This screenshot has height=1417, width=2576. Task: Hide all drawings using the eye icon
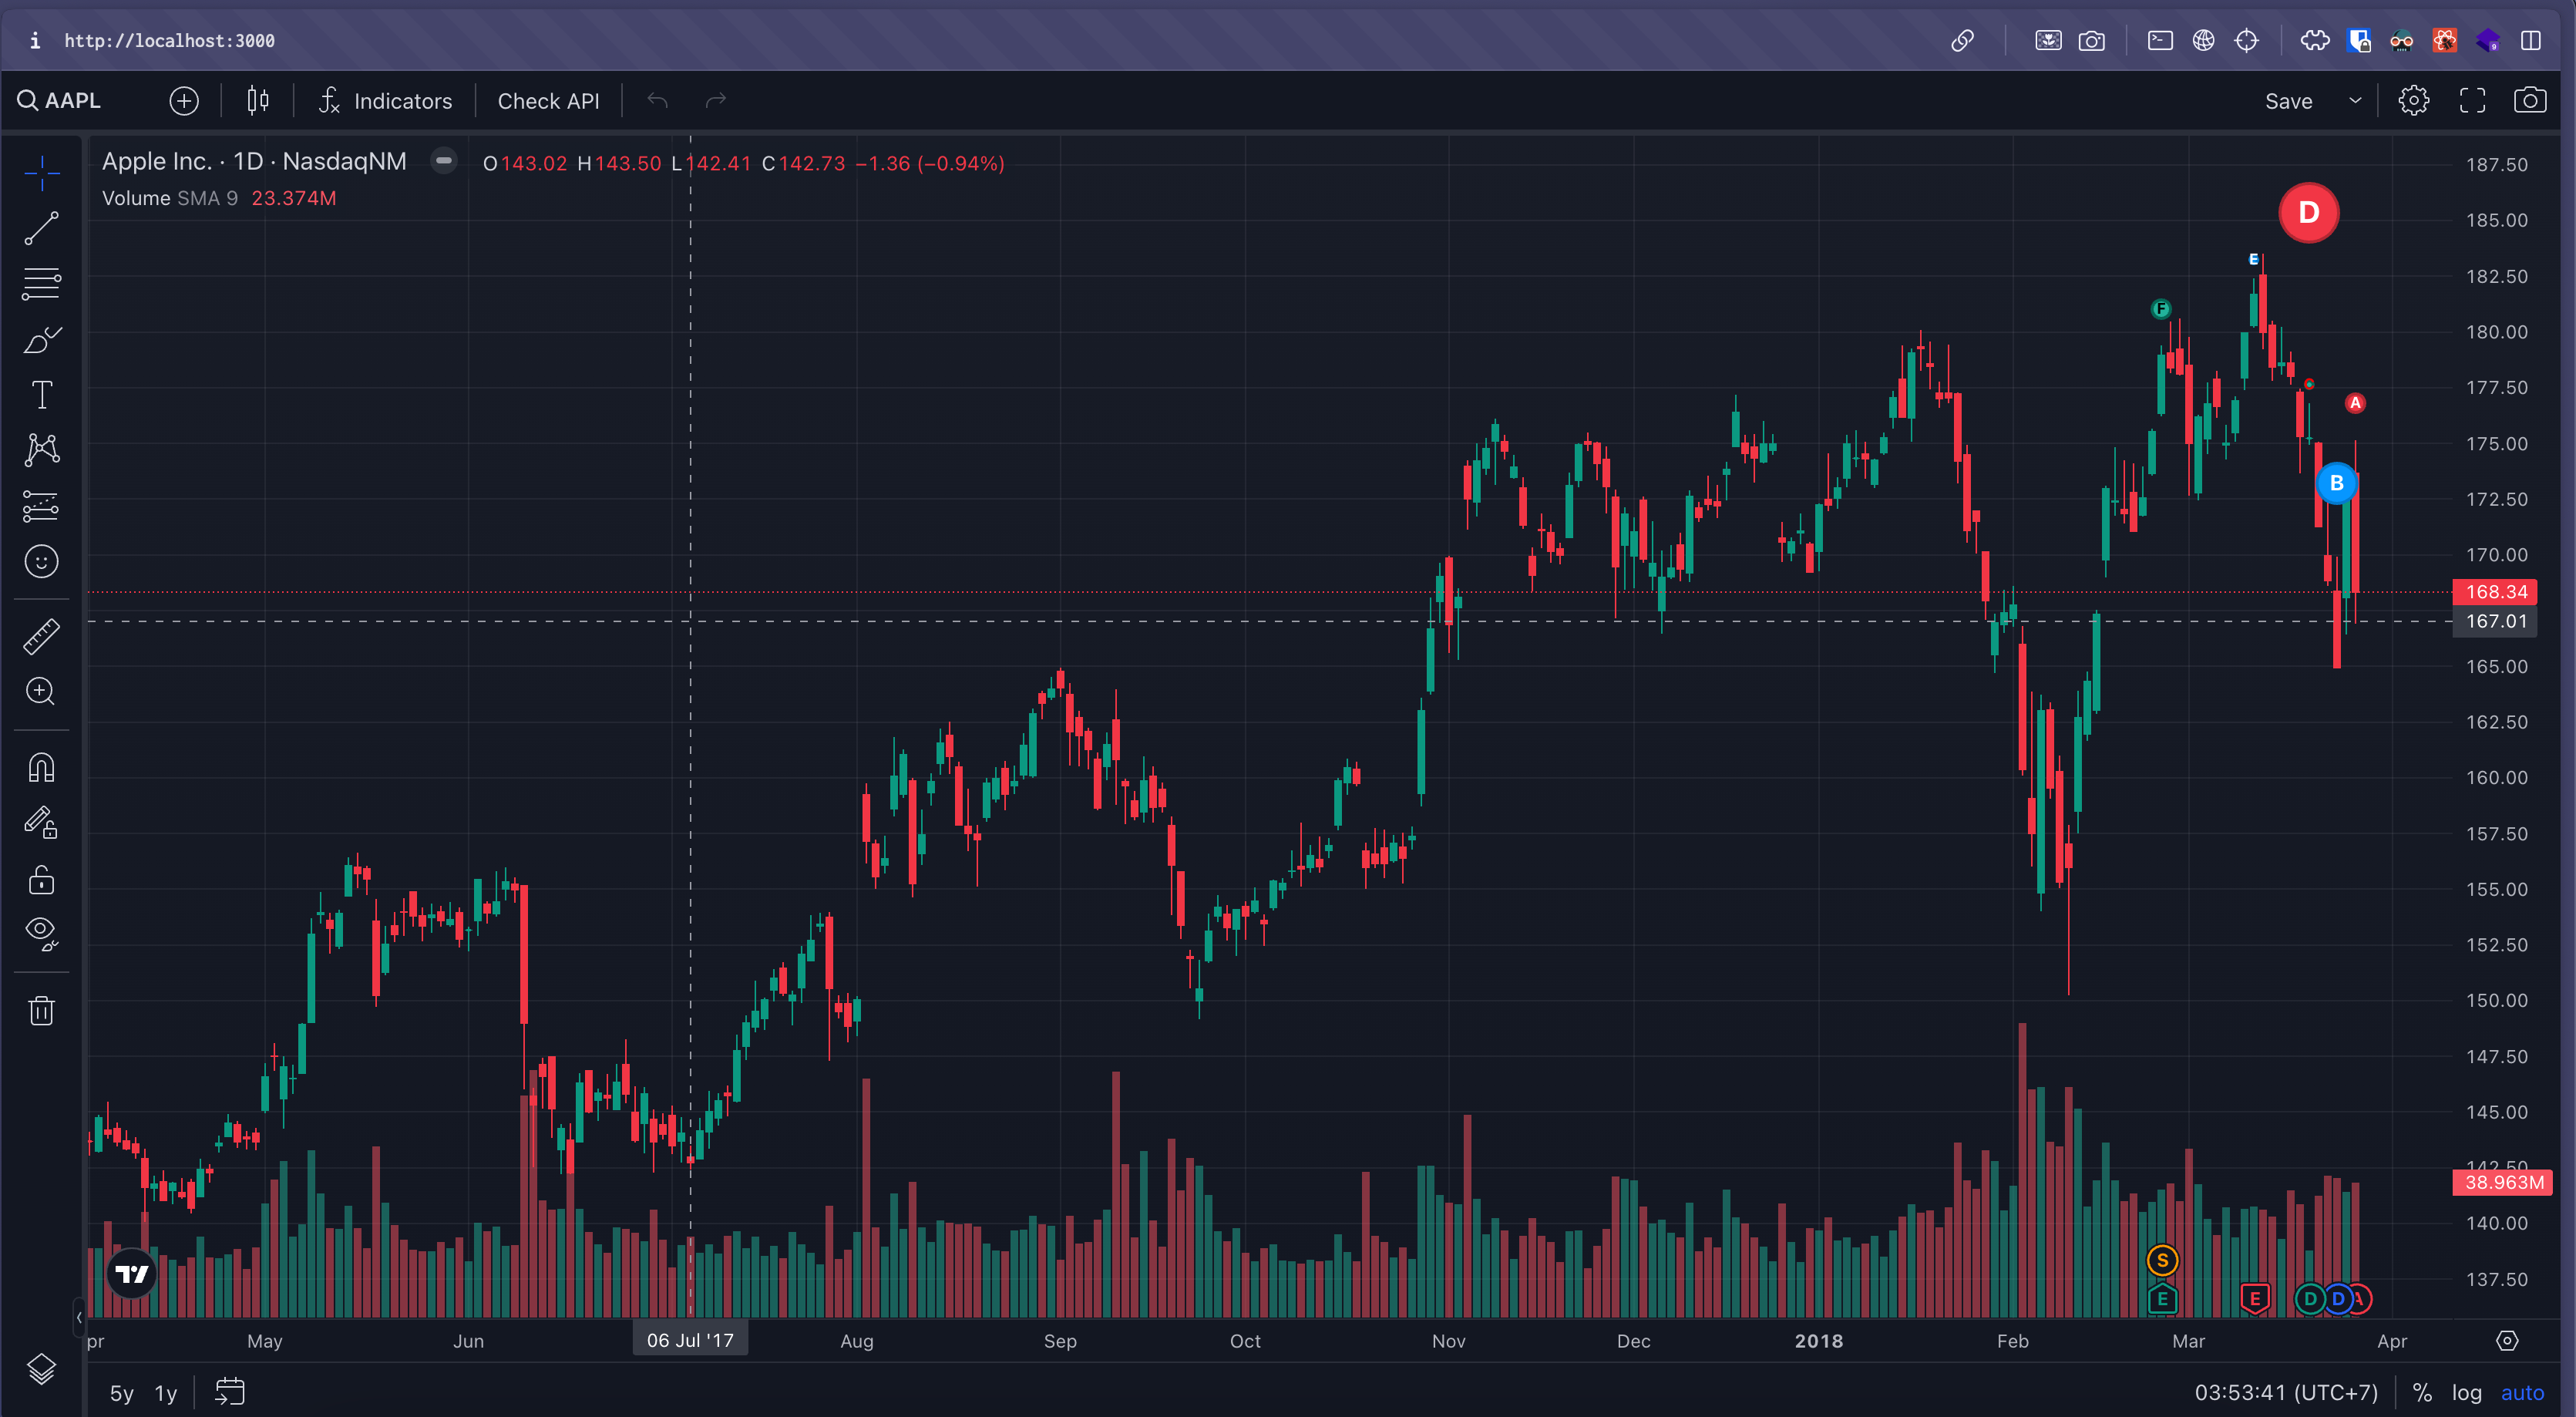[41, 932]
